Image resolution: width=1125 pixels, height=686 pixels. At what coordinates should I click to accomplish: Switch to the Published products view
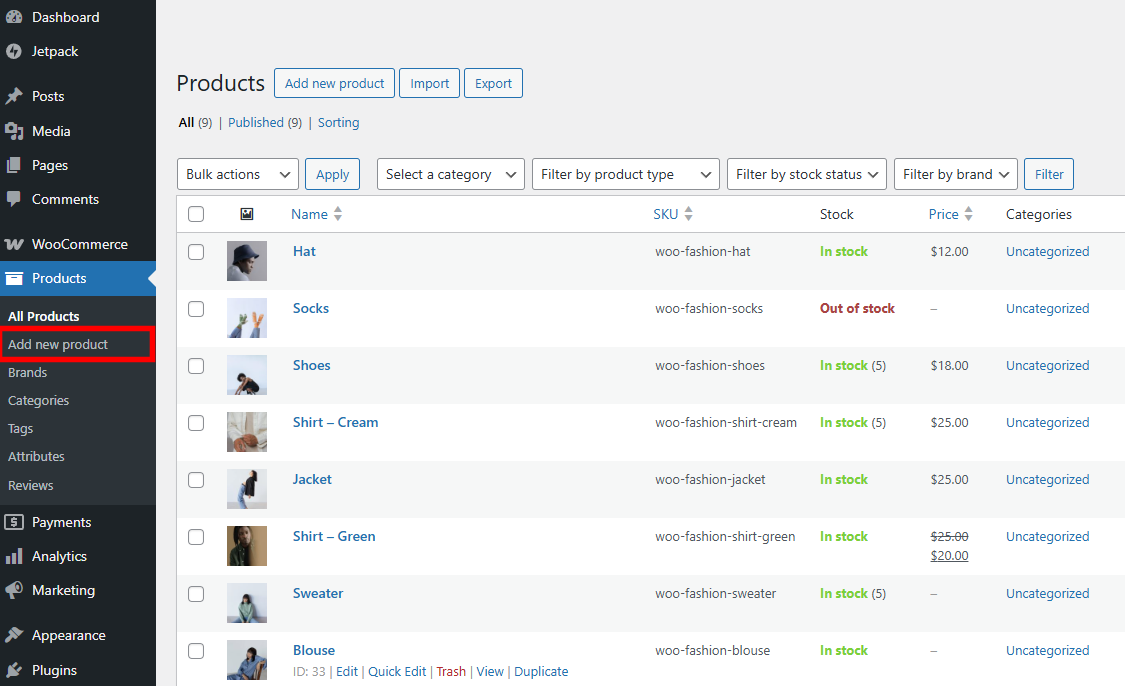[x=256, y=122]
